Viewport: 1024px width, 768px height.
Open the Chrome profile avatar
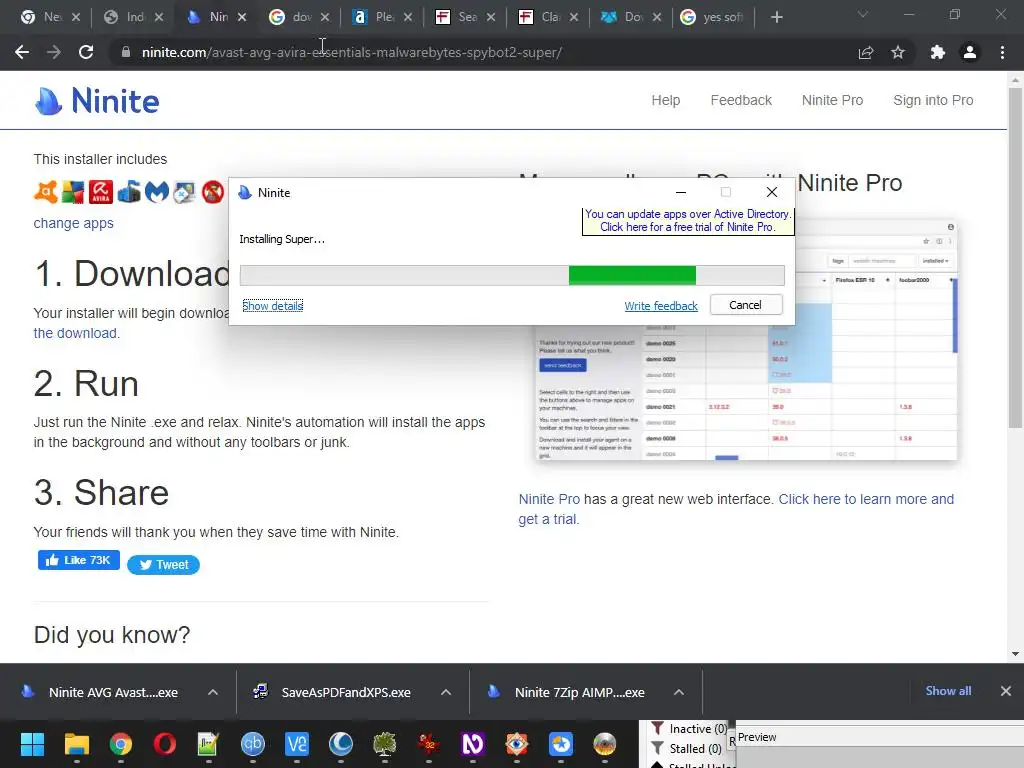coord(970,52)
